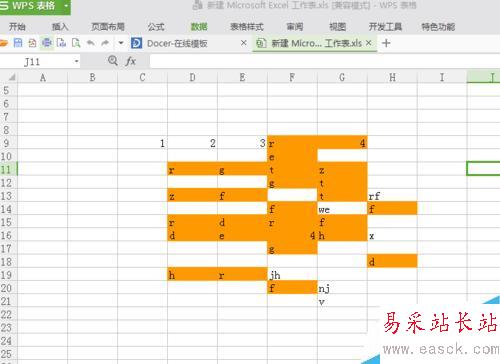Viewport: 500px width, 364px height.
Task: Click the Undo arrow icon
Action: point(91,43)
